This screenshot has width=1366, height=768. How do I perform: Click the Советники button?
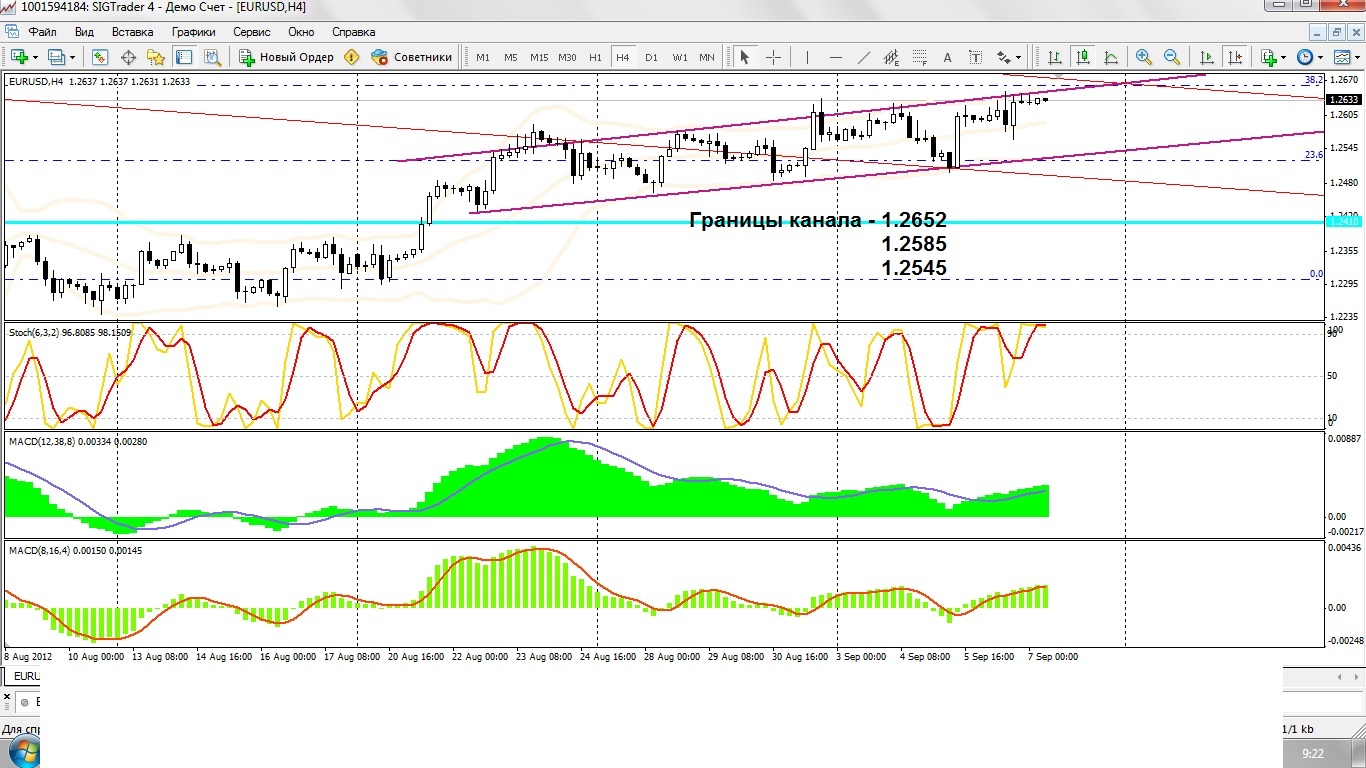tap(411, 57)
